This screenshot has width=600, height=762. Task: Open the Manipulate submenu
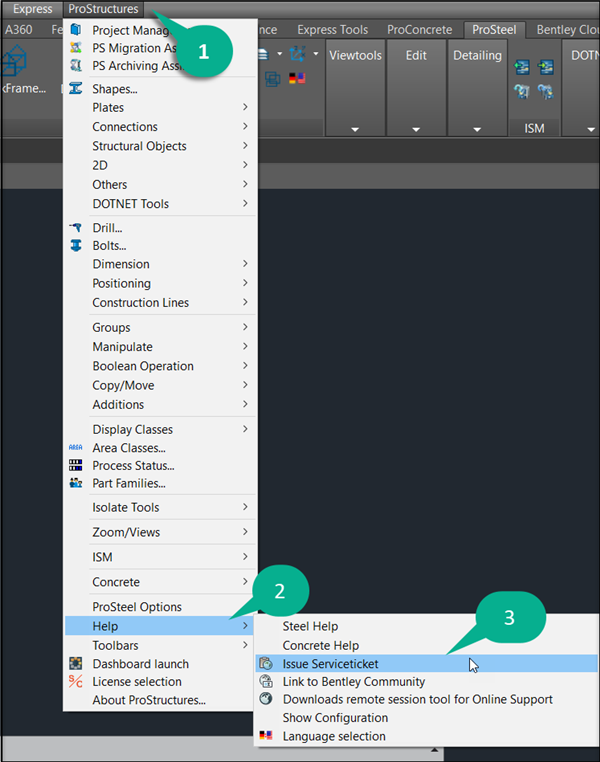(x=160, y=346)
